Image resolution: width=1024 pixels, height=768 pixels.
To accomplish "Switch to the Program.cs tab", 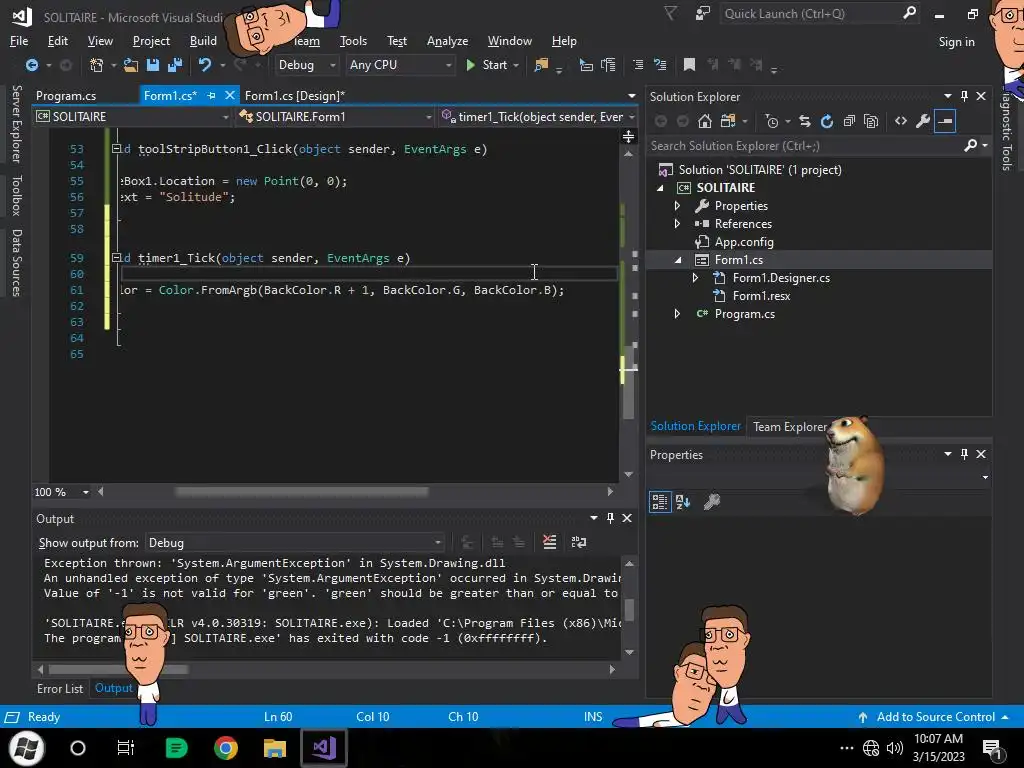I will [66, 95].
